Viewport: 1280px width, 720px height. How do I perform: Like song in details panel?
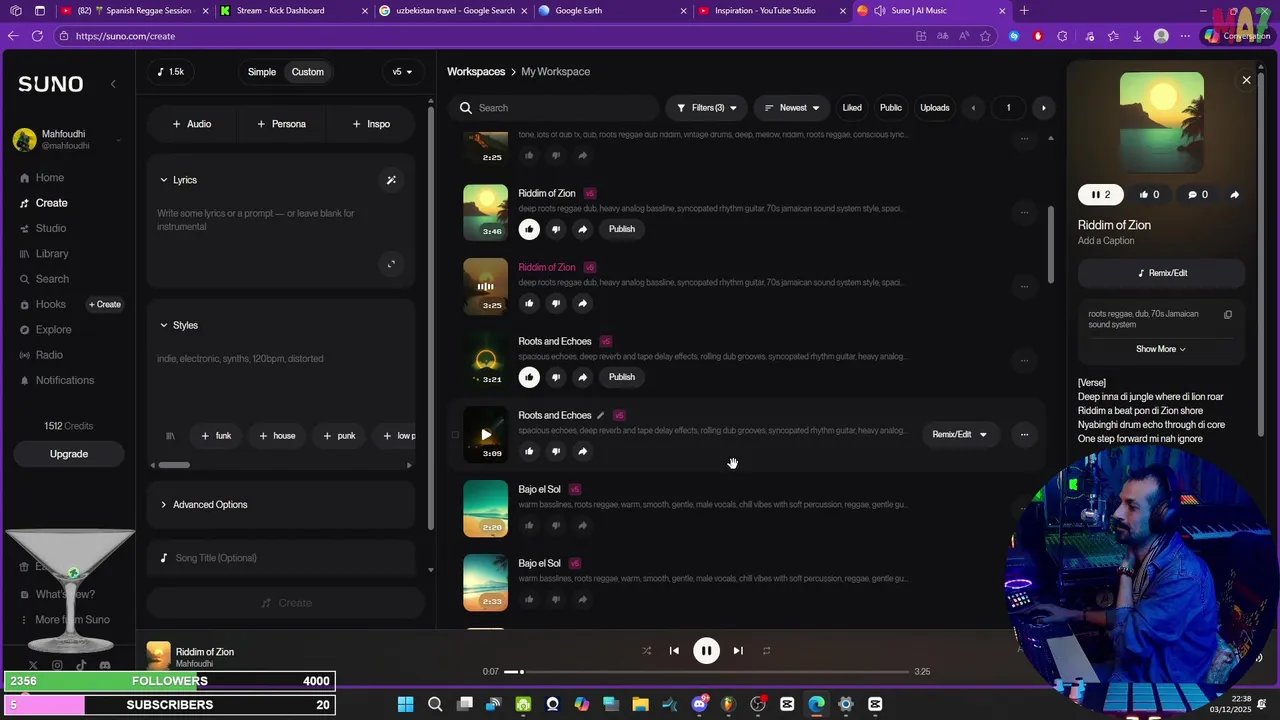click(1150, 195)
